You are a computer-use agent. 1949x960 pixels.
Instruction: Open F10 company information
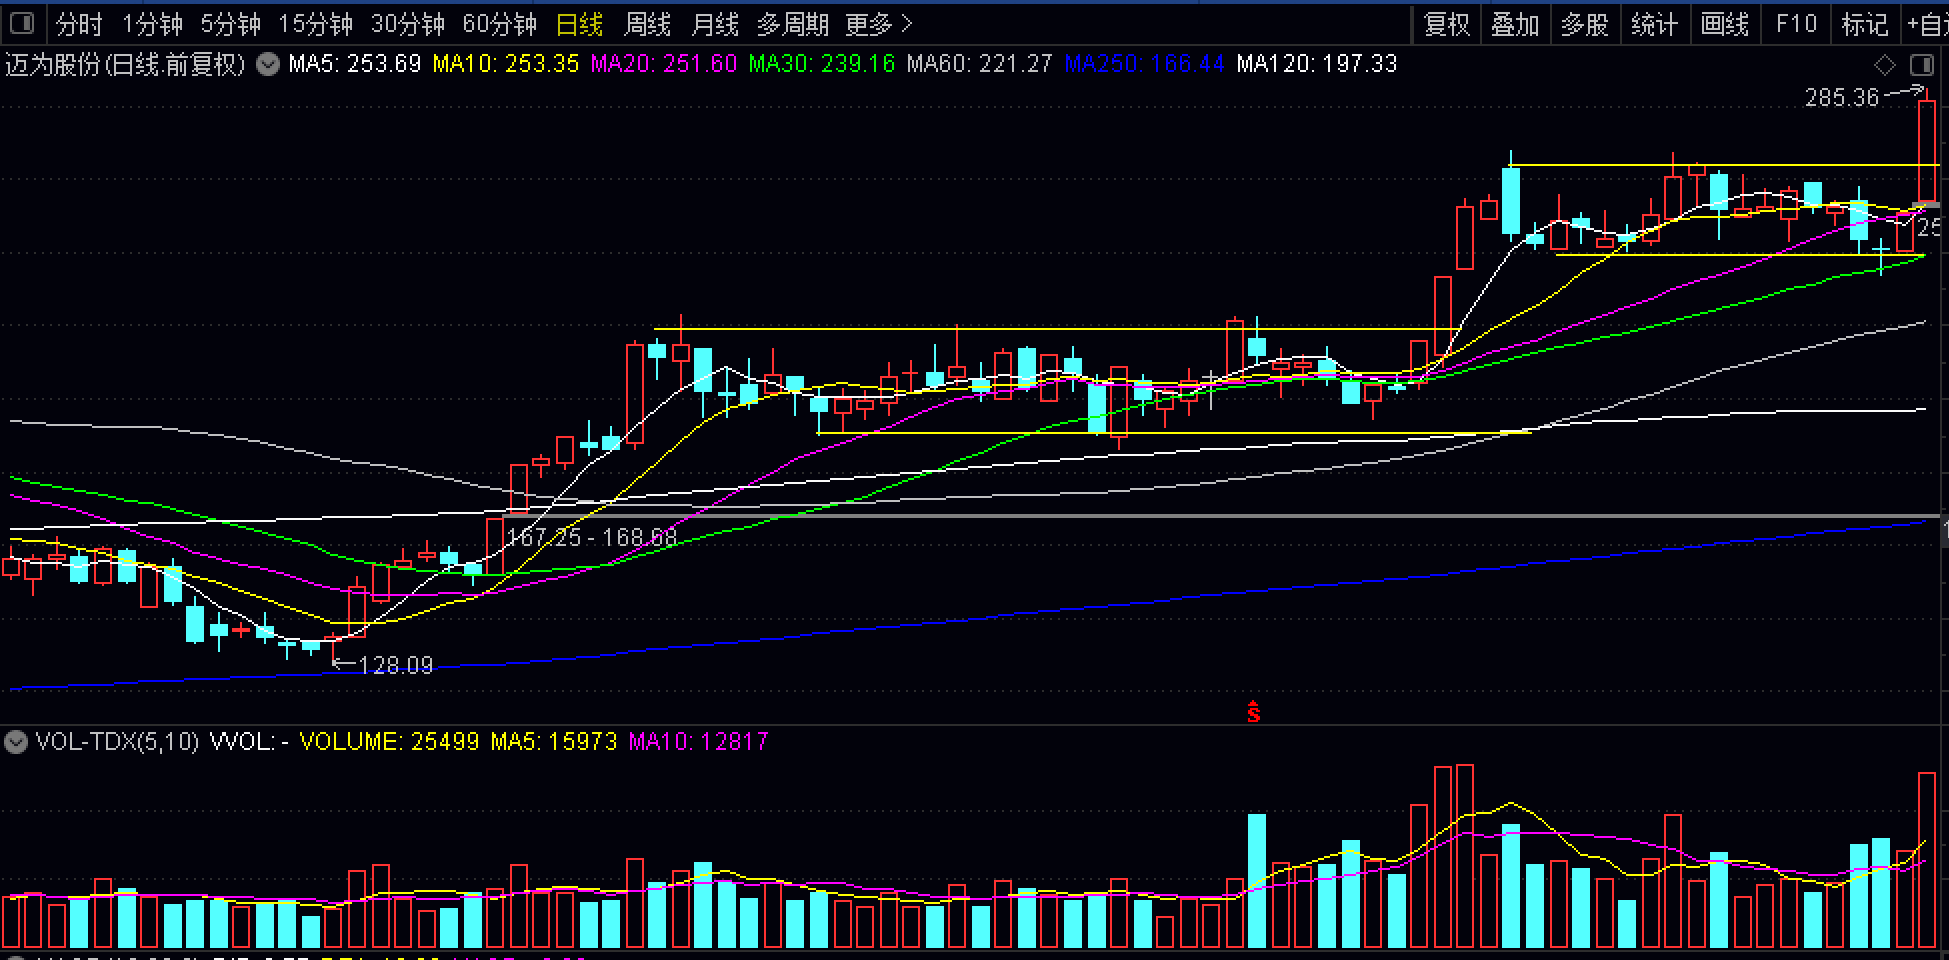pyautogui.click(x=1796, y=24)
